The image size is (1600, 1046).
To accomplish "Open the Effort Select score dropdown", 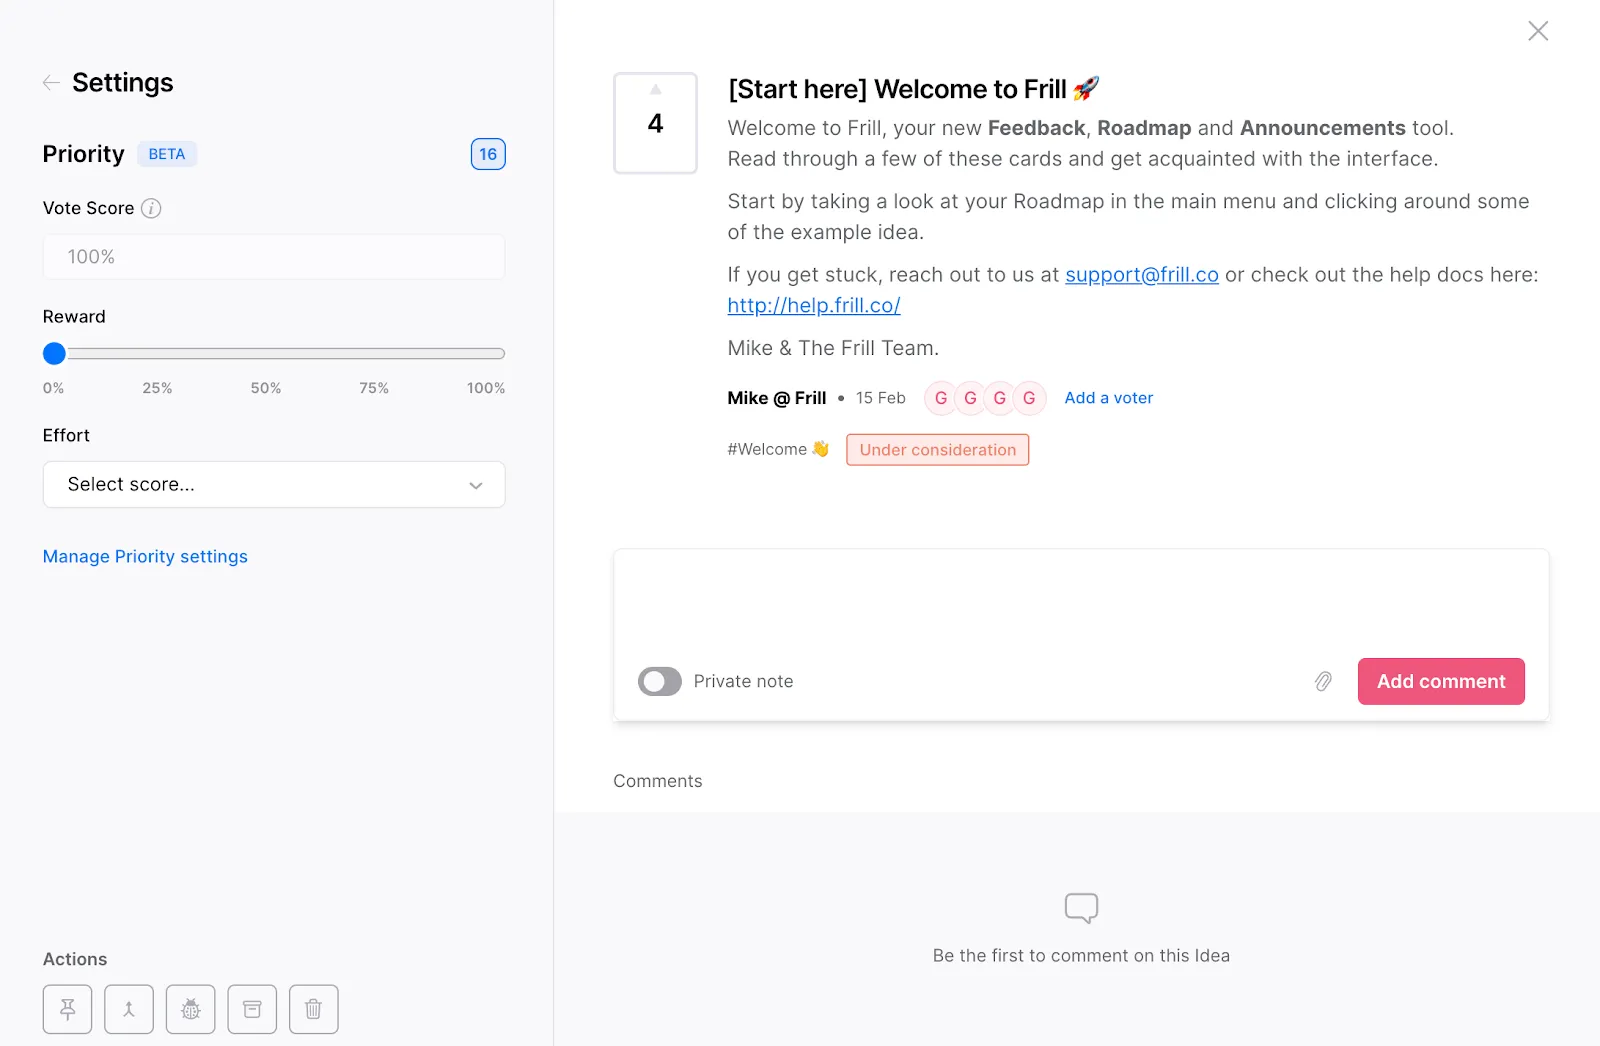I will (x=274, y=484).
